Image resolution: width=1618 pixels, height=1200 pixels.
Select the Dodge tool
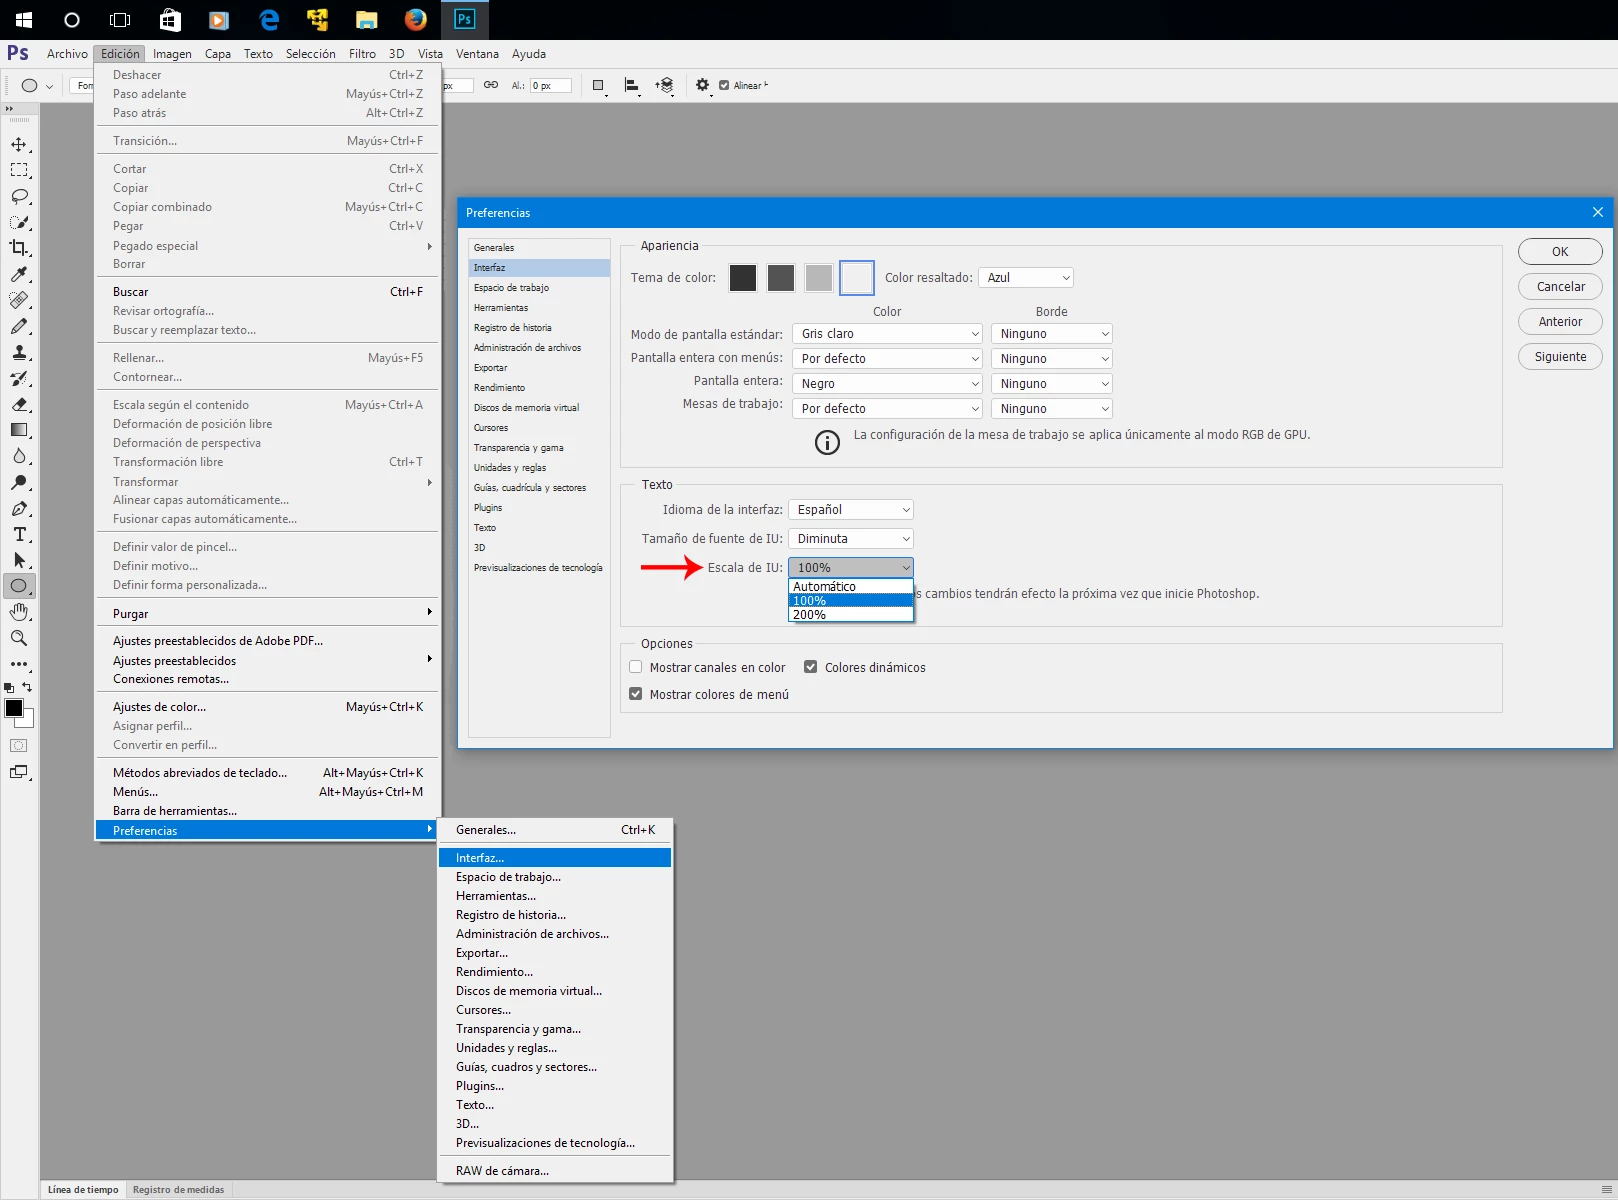(19, 482)
